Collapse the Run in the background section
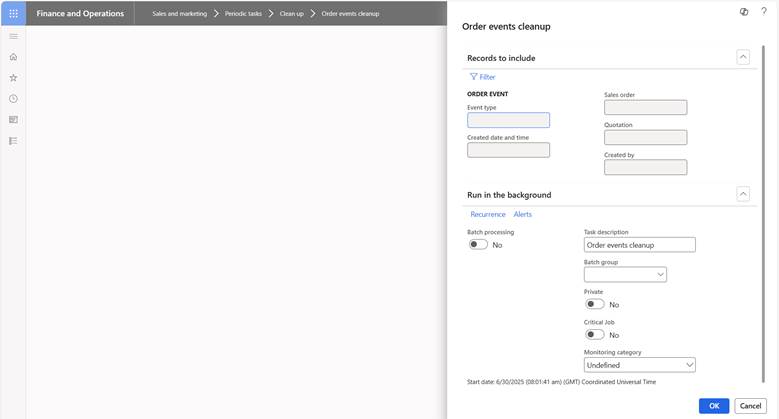 [x=743, y=194]
